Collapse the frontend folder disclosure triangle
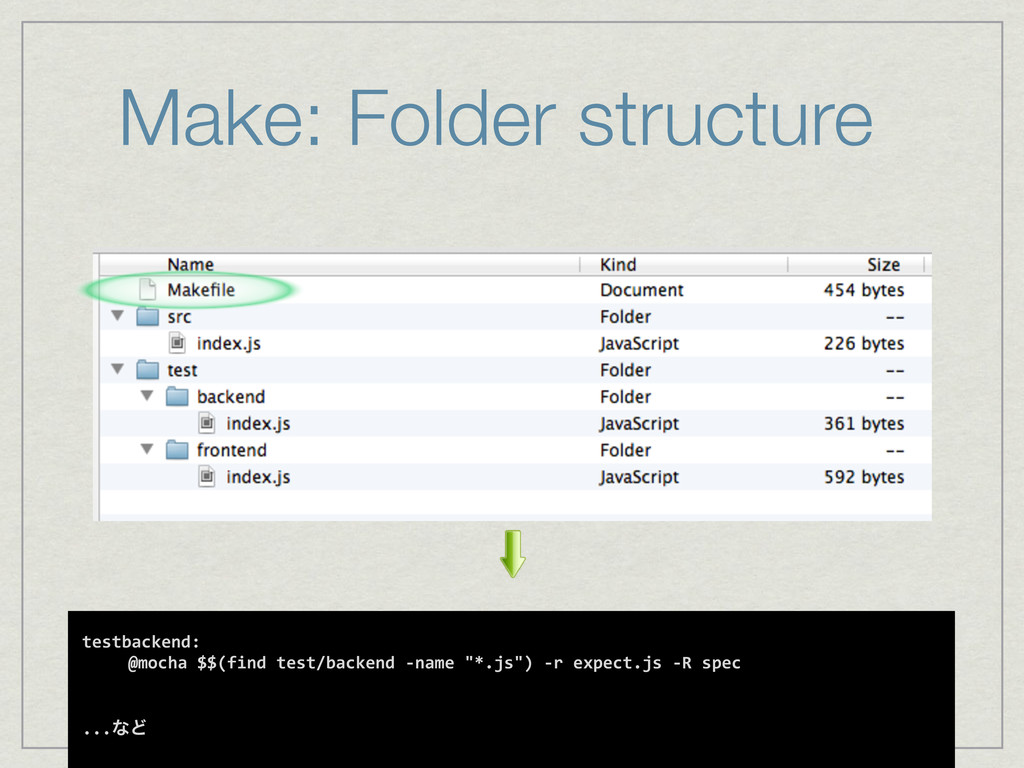This screenshot has height=768, width=1024. (x=147, y=449)
